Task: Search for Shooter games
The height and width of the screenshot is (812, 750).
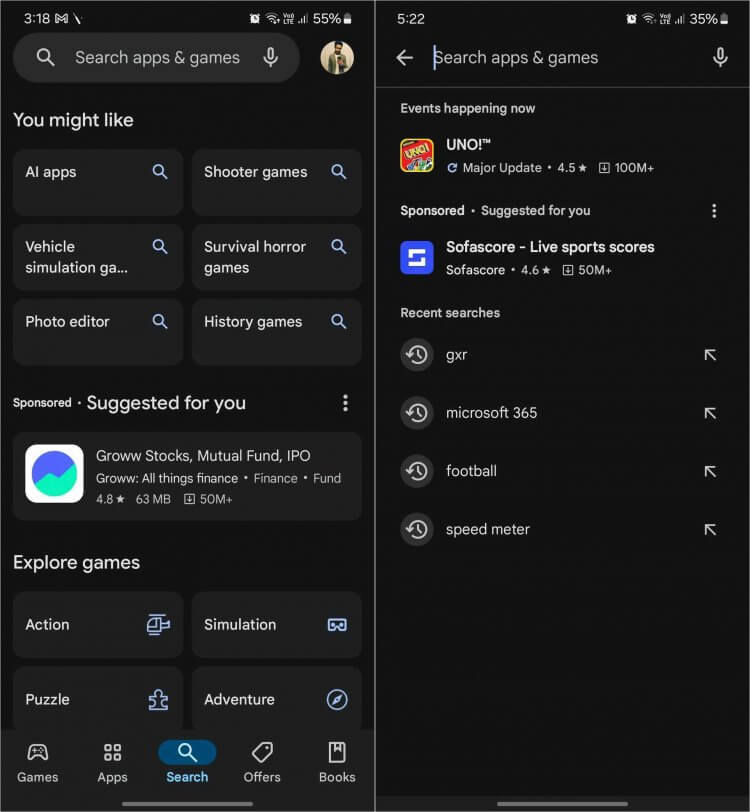Action: (277, 182)
